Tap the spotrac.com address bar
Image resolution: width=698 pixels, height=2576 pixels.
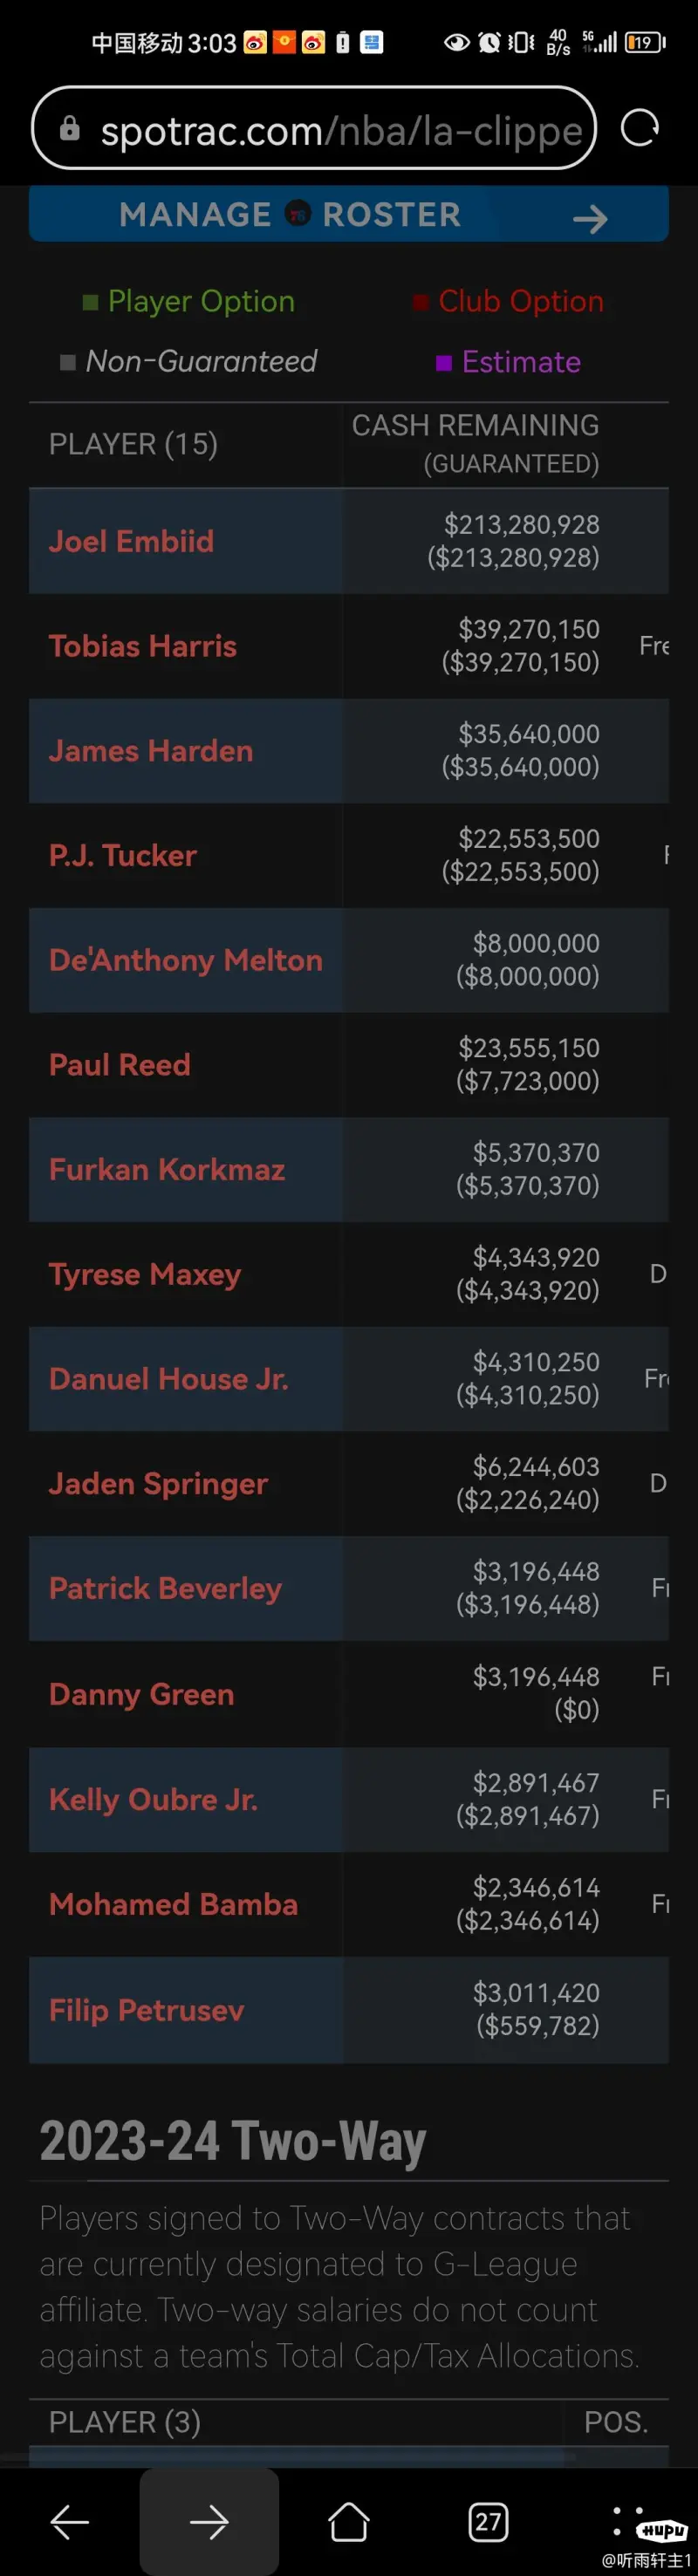point(314,128)
